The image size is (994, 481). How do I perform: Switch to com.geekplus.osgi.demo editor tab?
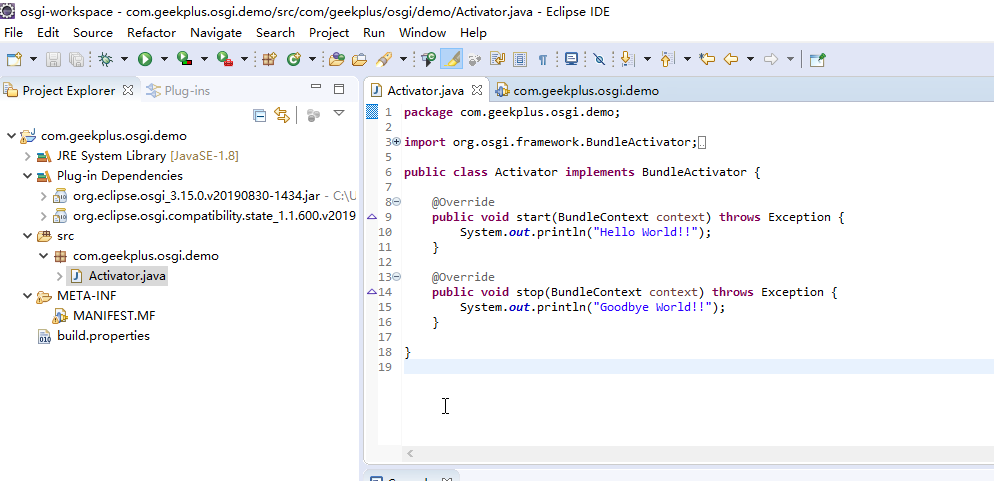(x=578, y=91)
